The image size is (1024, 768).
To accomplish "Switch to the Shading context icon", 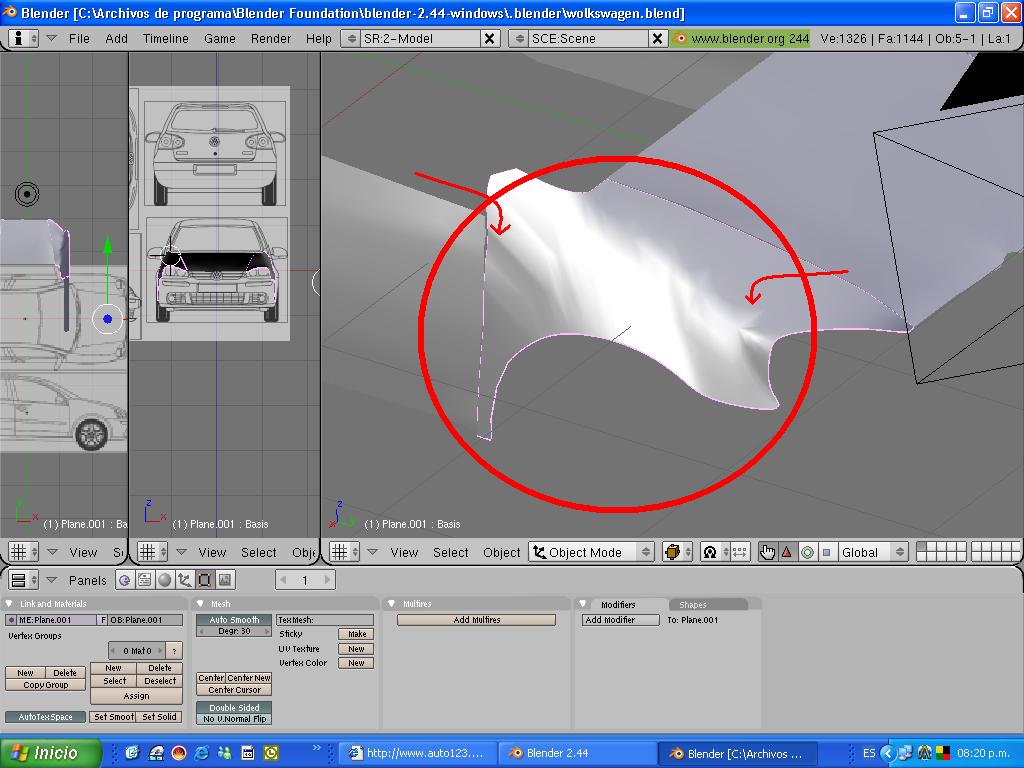I will coord(165,580).
